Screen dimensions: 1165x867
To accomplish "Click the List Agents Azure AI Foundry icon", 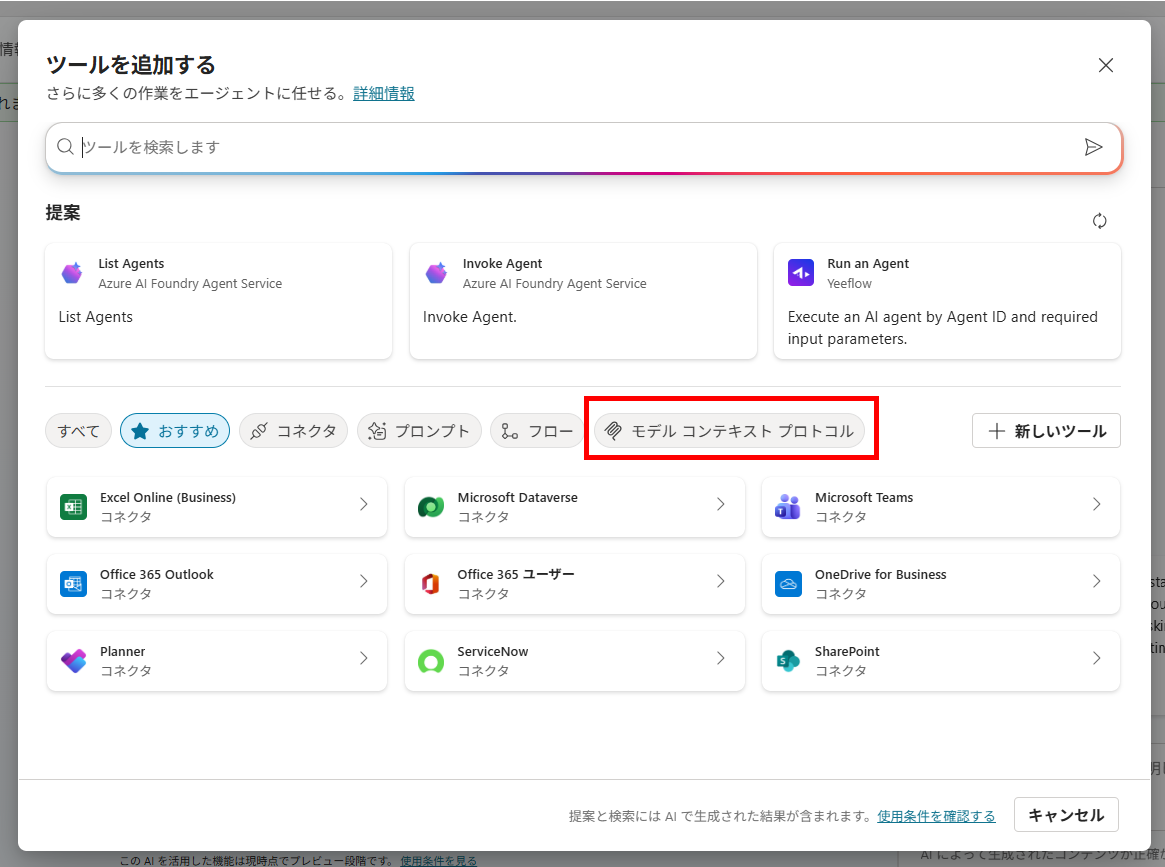I will (x=72, y=273).
